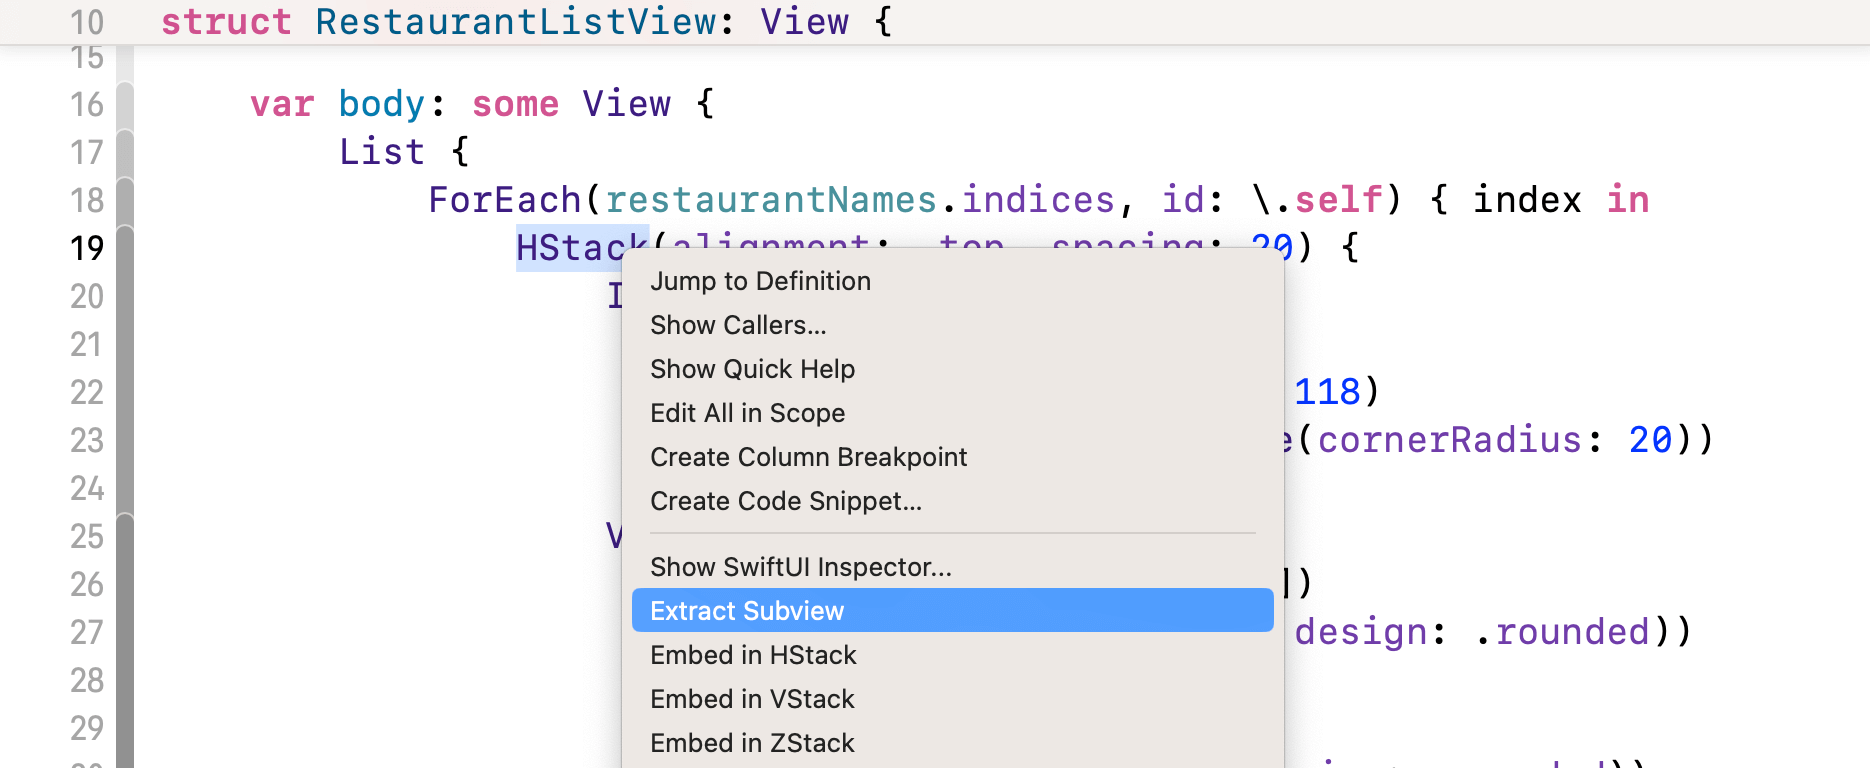Screen dimensions: 1870x768
Task: Click the highlighted Extract Subview item
Action: tap(747, 611)
